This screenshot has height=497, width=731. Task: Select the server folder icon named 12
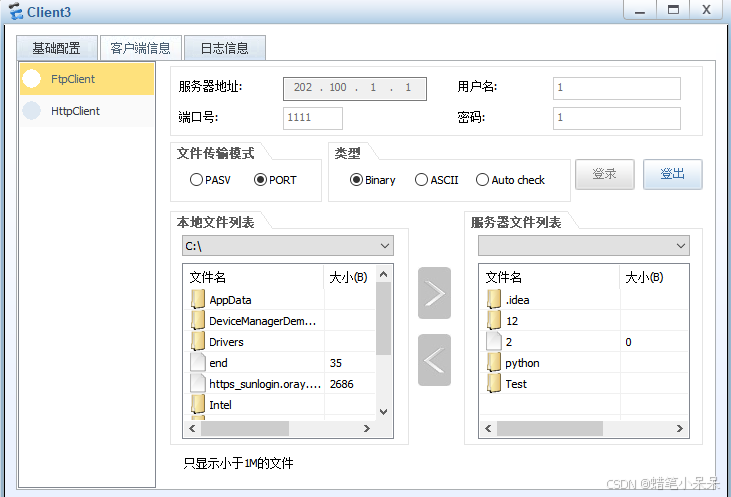494,320
